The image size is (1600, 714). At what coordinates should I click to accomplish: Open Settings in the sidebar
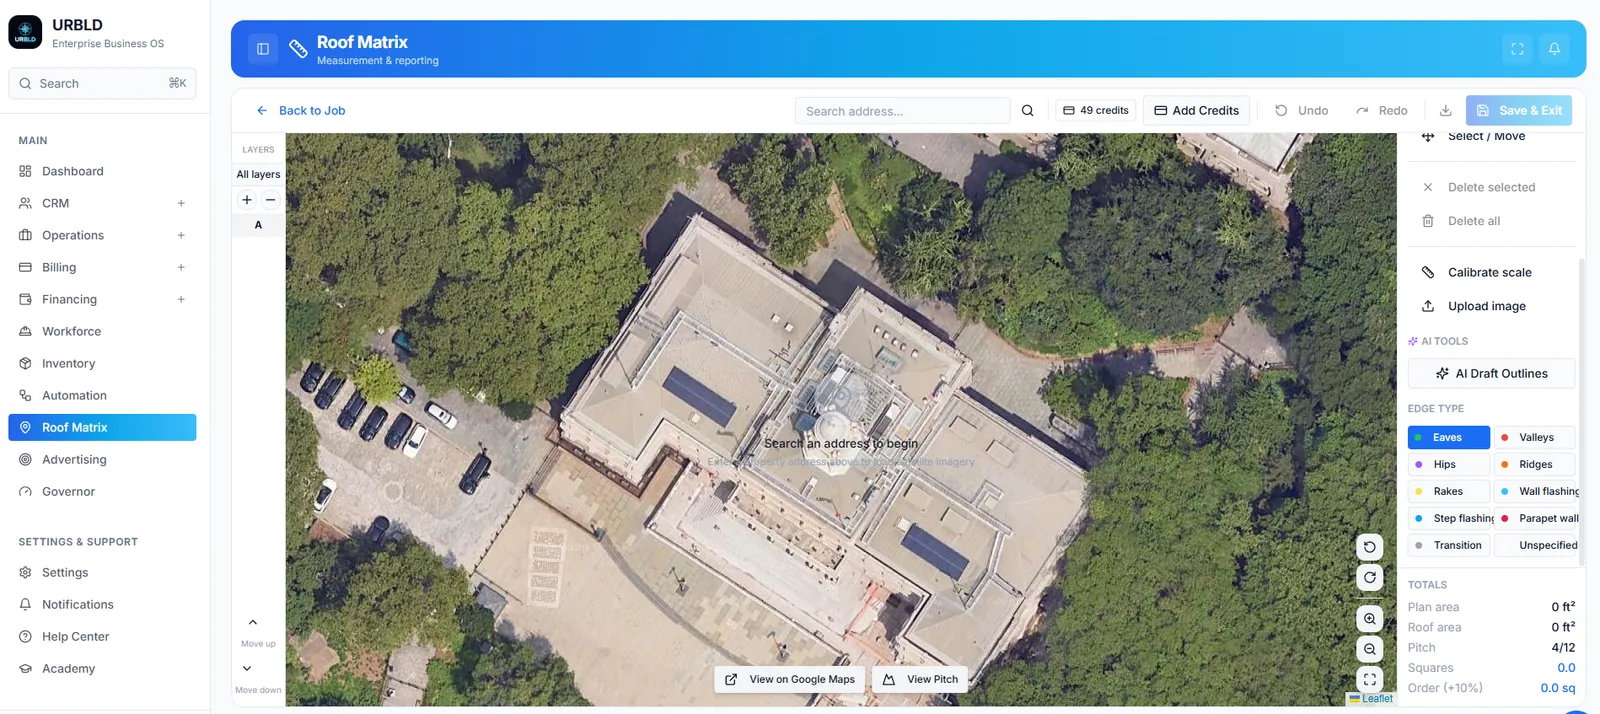point(102,572)
